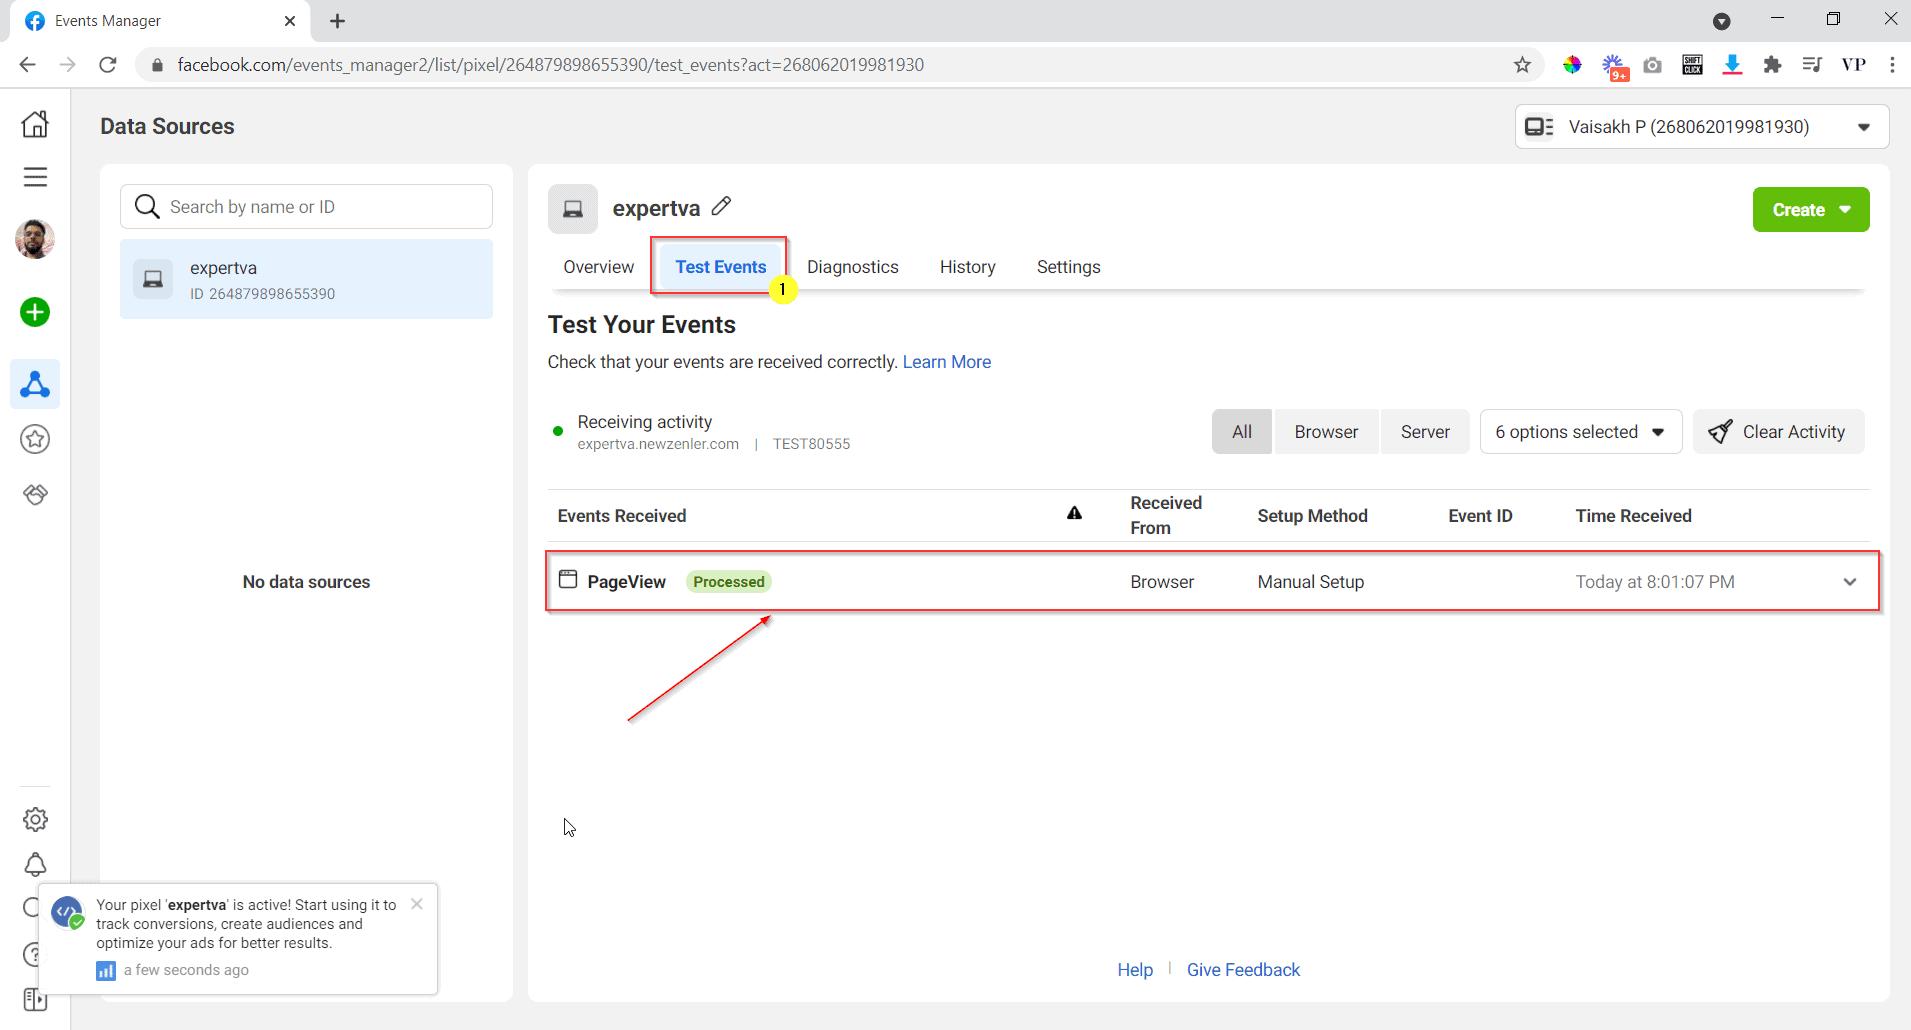Click the Clear Activity button
This screenshot has height=1030, width=1911.
click(1779, 431)
